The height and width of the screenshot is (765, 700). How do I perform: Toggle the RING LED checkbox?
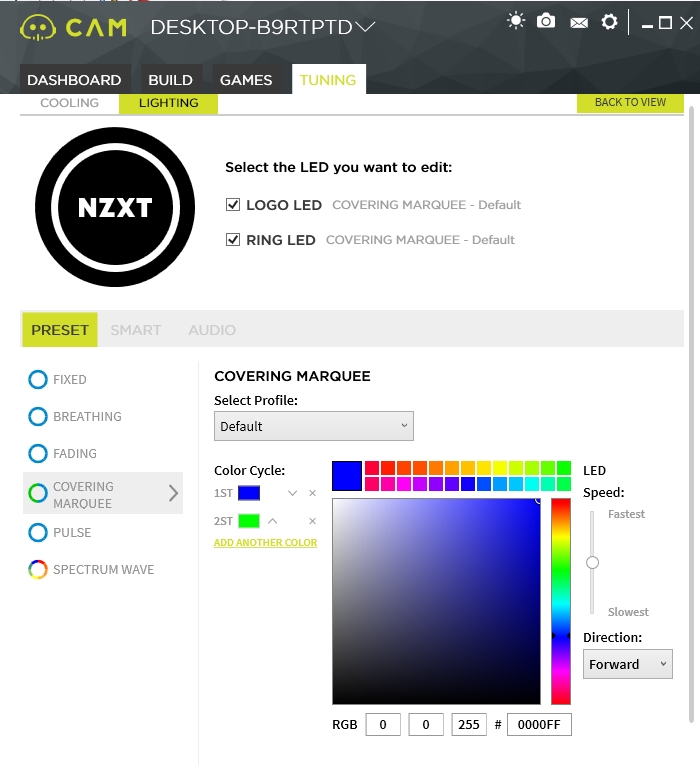tap(233, 240)
